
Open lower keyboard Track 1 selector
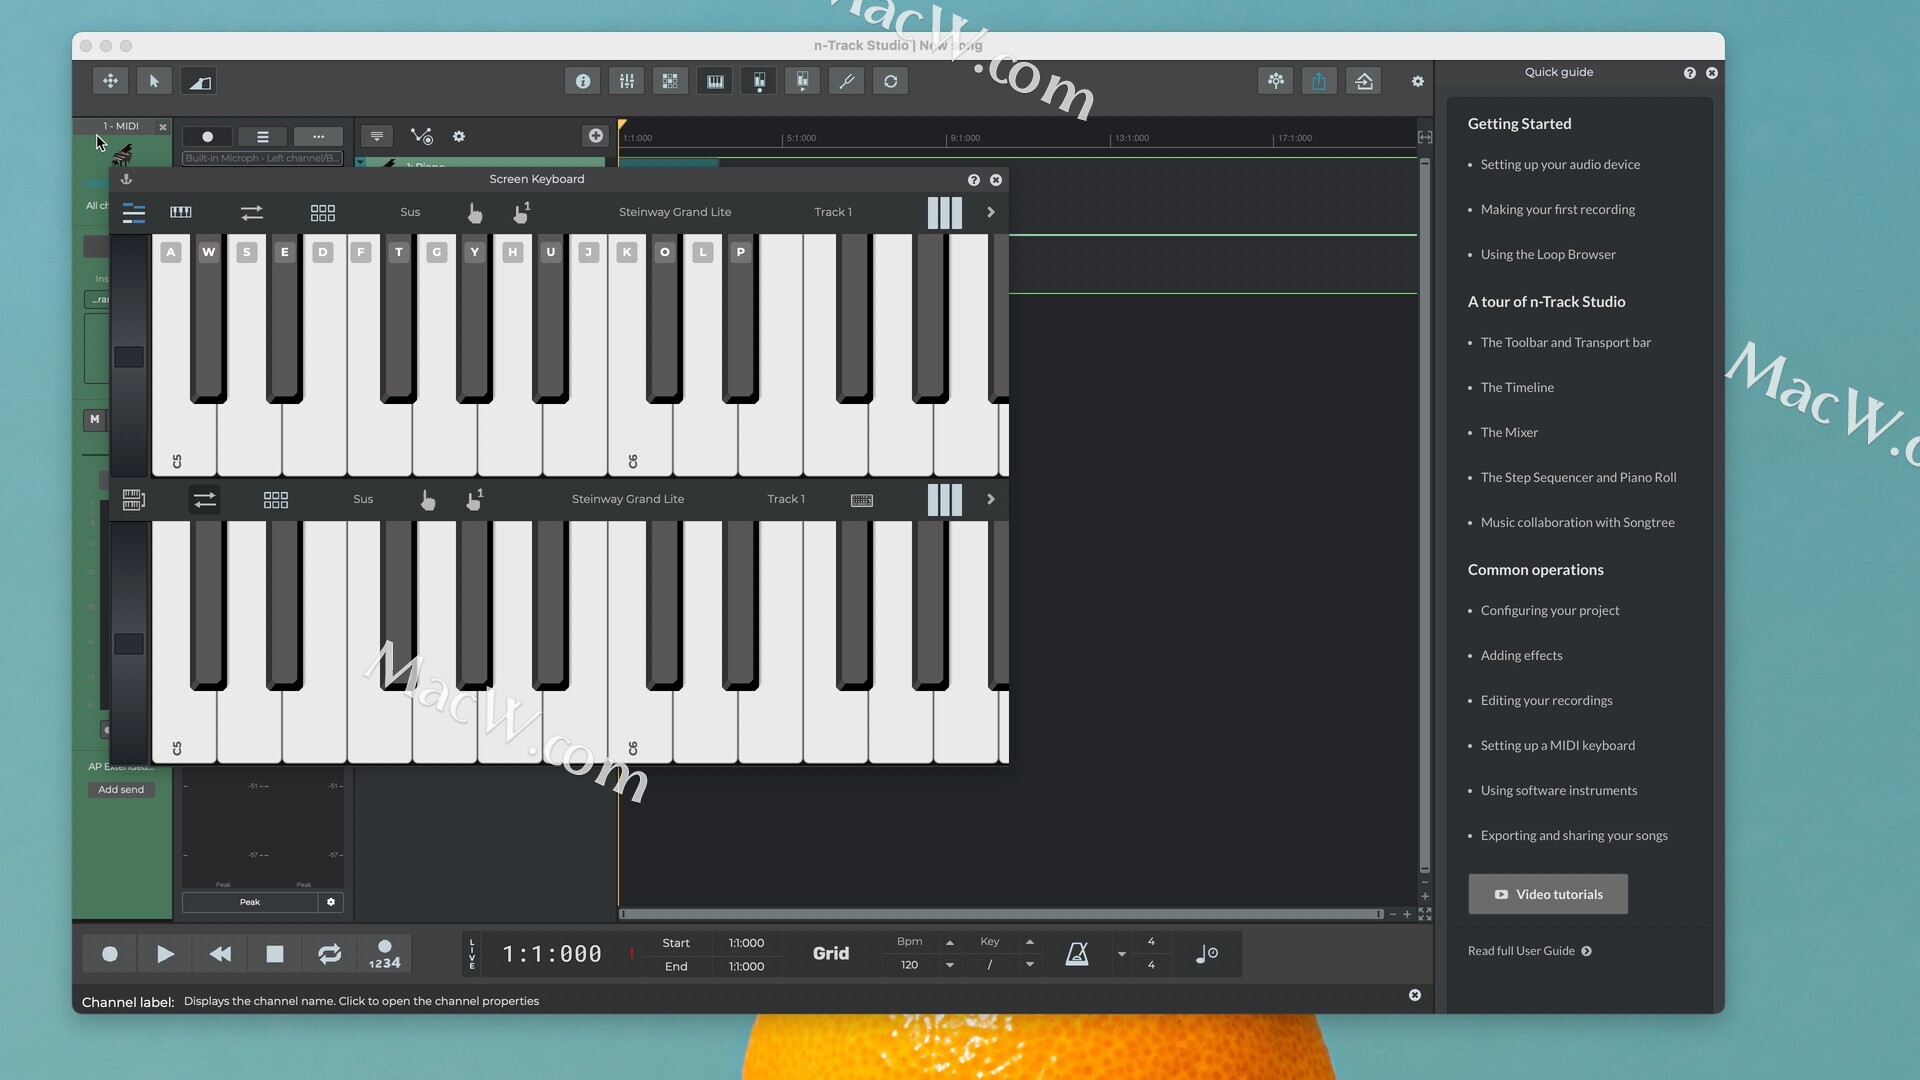point(786,499)
